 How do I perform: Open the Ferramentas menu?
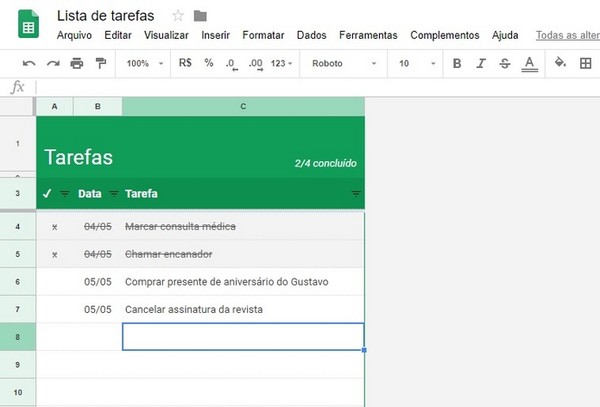[368, 35]
